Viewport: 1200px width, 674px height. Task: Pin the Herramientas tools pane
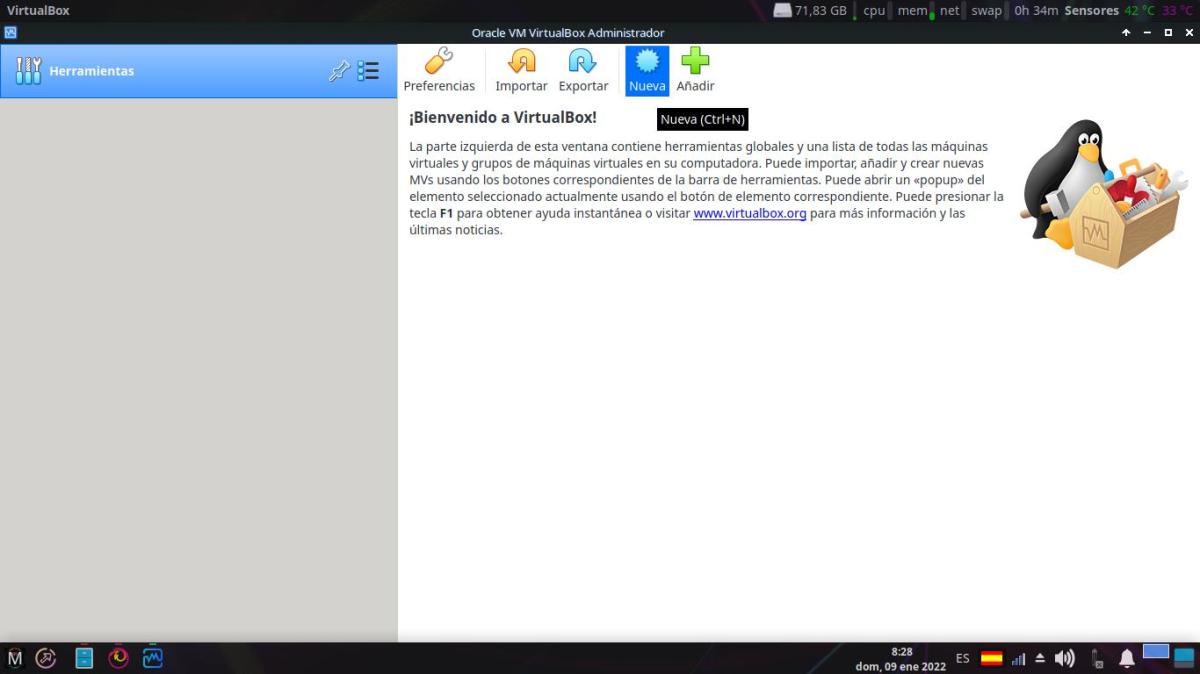coord(339,71)
